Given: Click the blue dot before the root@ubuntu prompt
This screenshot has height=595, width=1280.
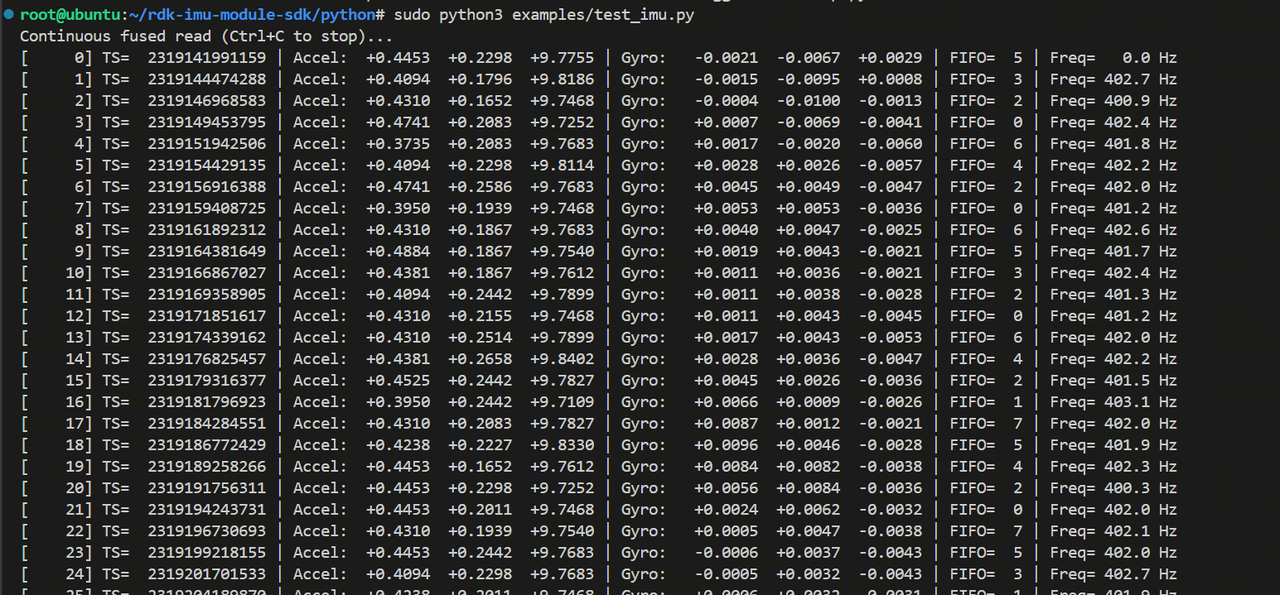Looking at the screenshot, I should coord(8,15).
